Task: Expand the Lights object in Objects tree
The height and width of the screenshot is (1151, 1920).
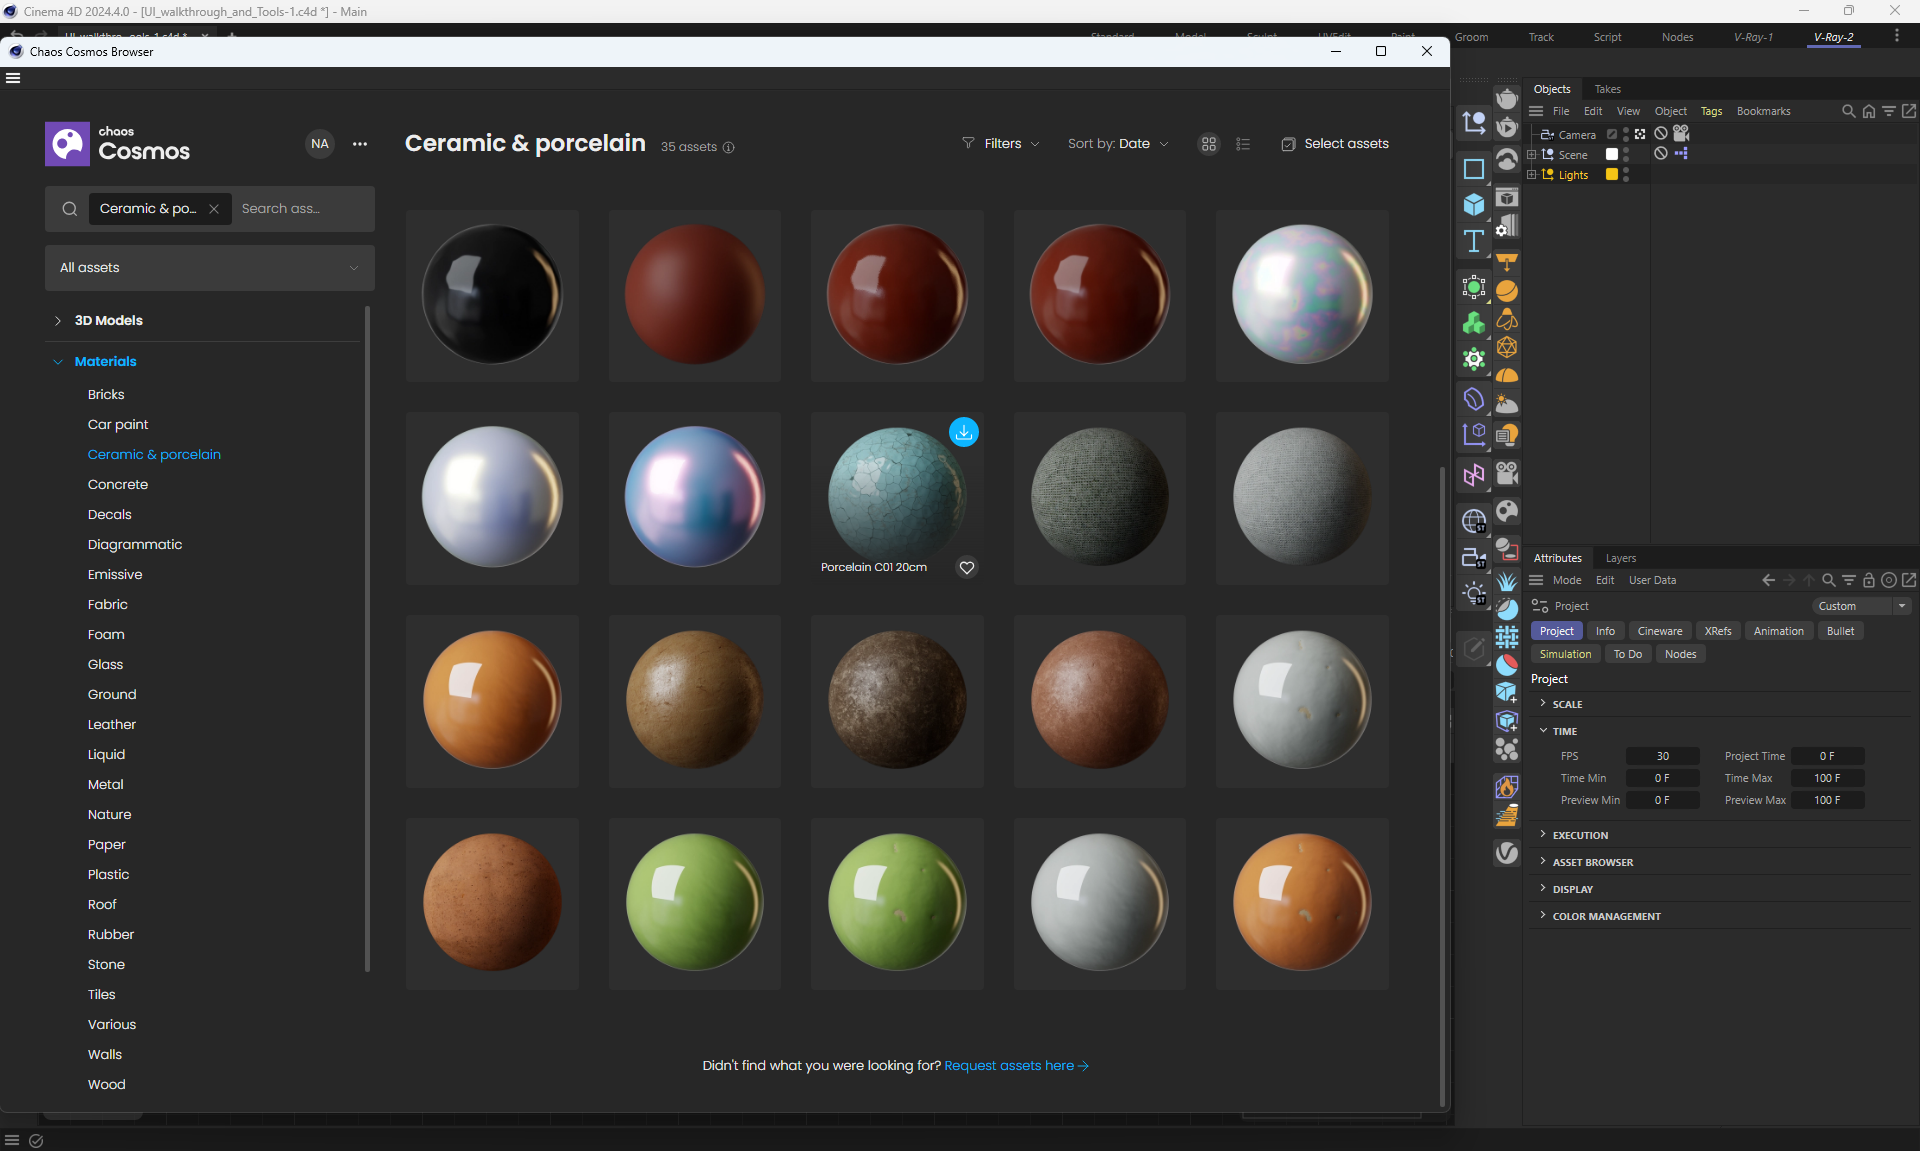Action: click(1531, 174)
